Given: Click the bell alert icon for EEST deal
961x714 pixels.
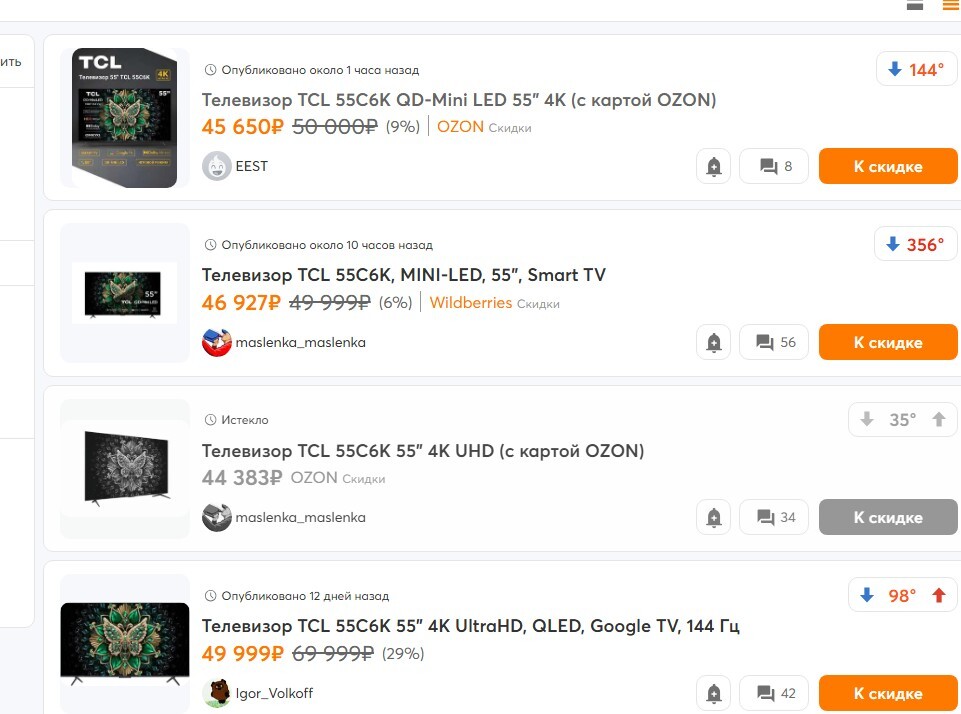Looking at the screenshot, I should (713, 166).
